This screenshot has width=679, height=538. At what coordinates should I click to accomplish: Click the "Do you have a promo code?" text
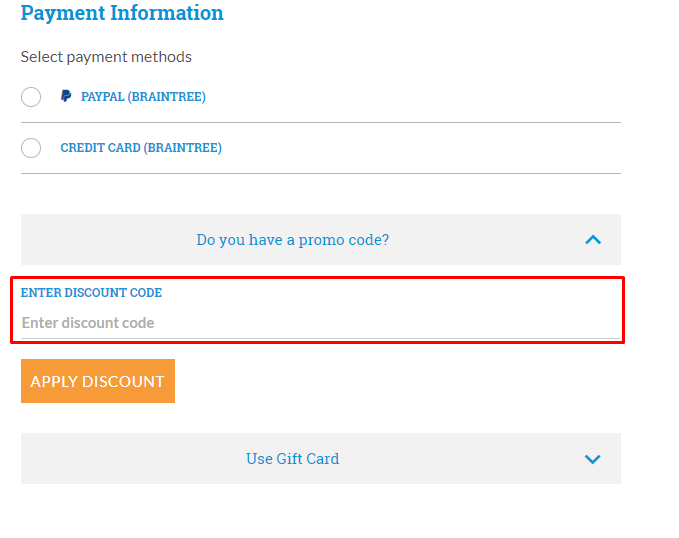[x=292, y=240]
